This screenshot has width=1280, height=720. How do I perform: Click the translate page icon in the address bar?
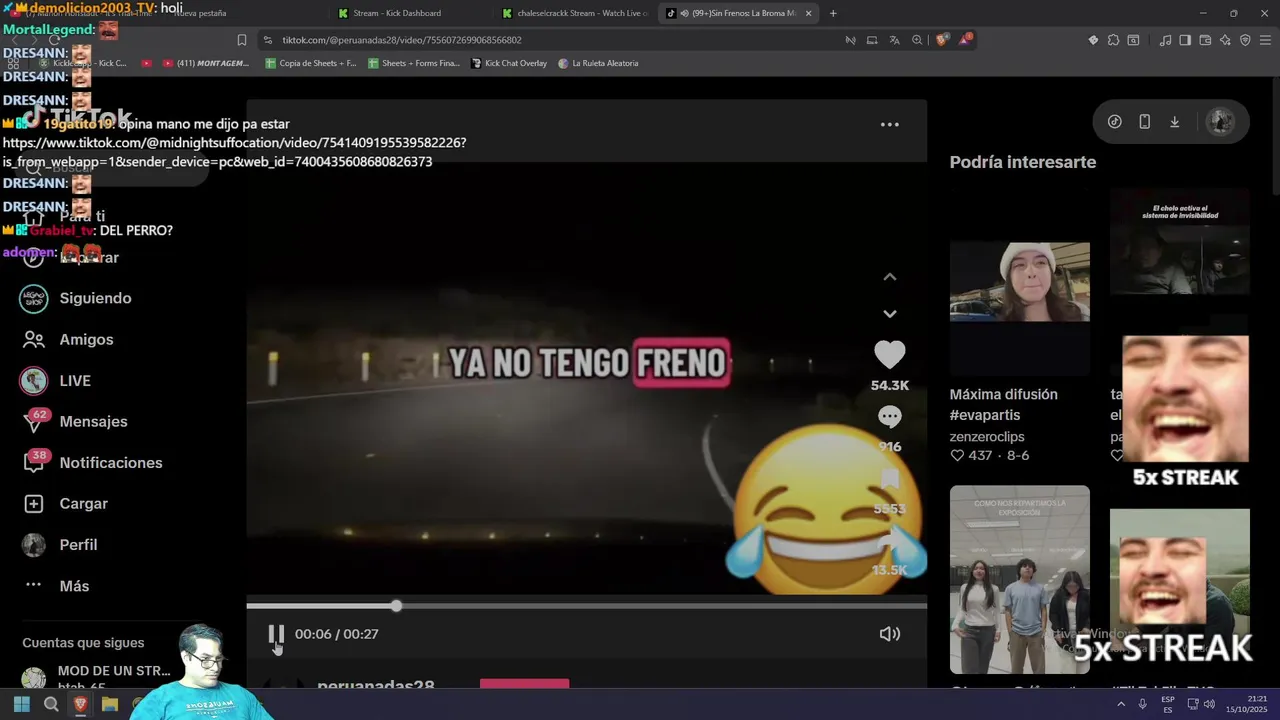[894, 40]
